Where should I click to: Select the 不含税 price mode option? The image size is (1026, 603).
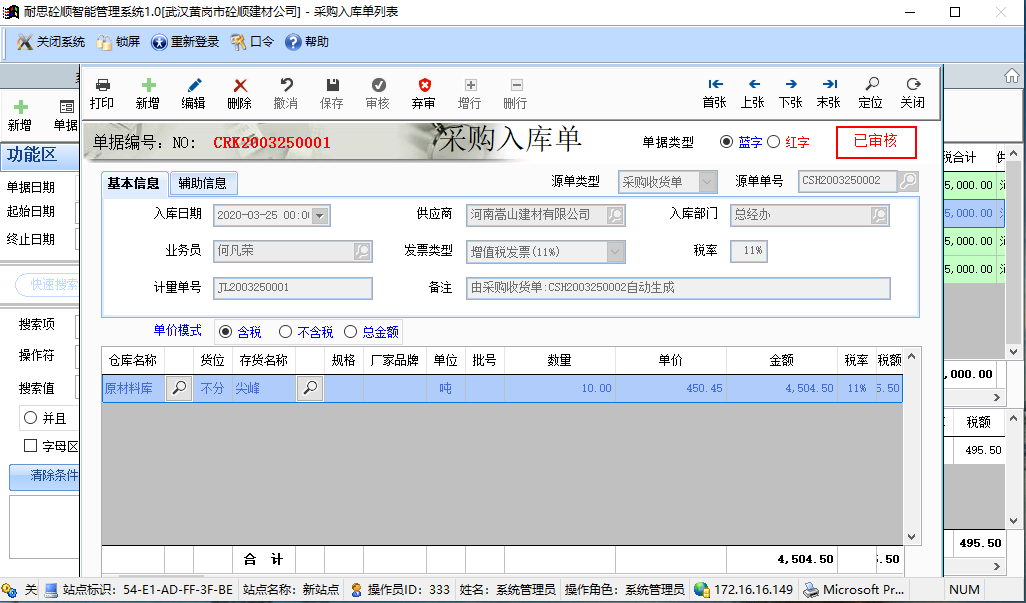(286, 332)
